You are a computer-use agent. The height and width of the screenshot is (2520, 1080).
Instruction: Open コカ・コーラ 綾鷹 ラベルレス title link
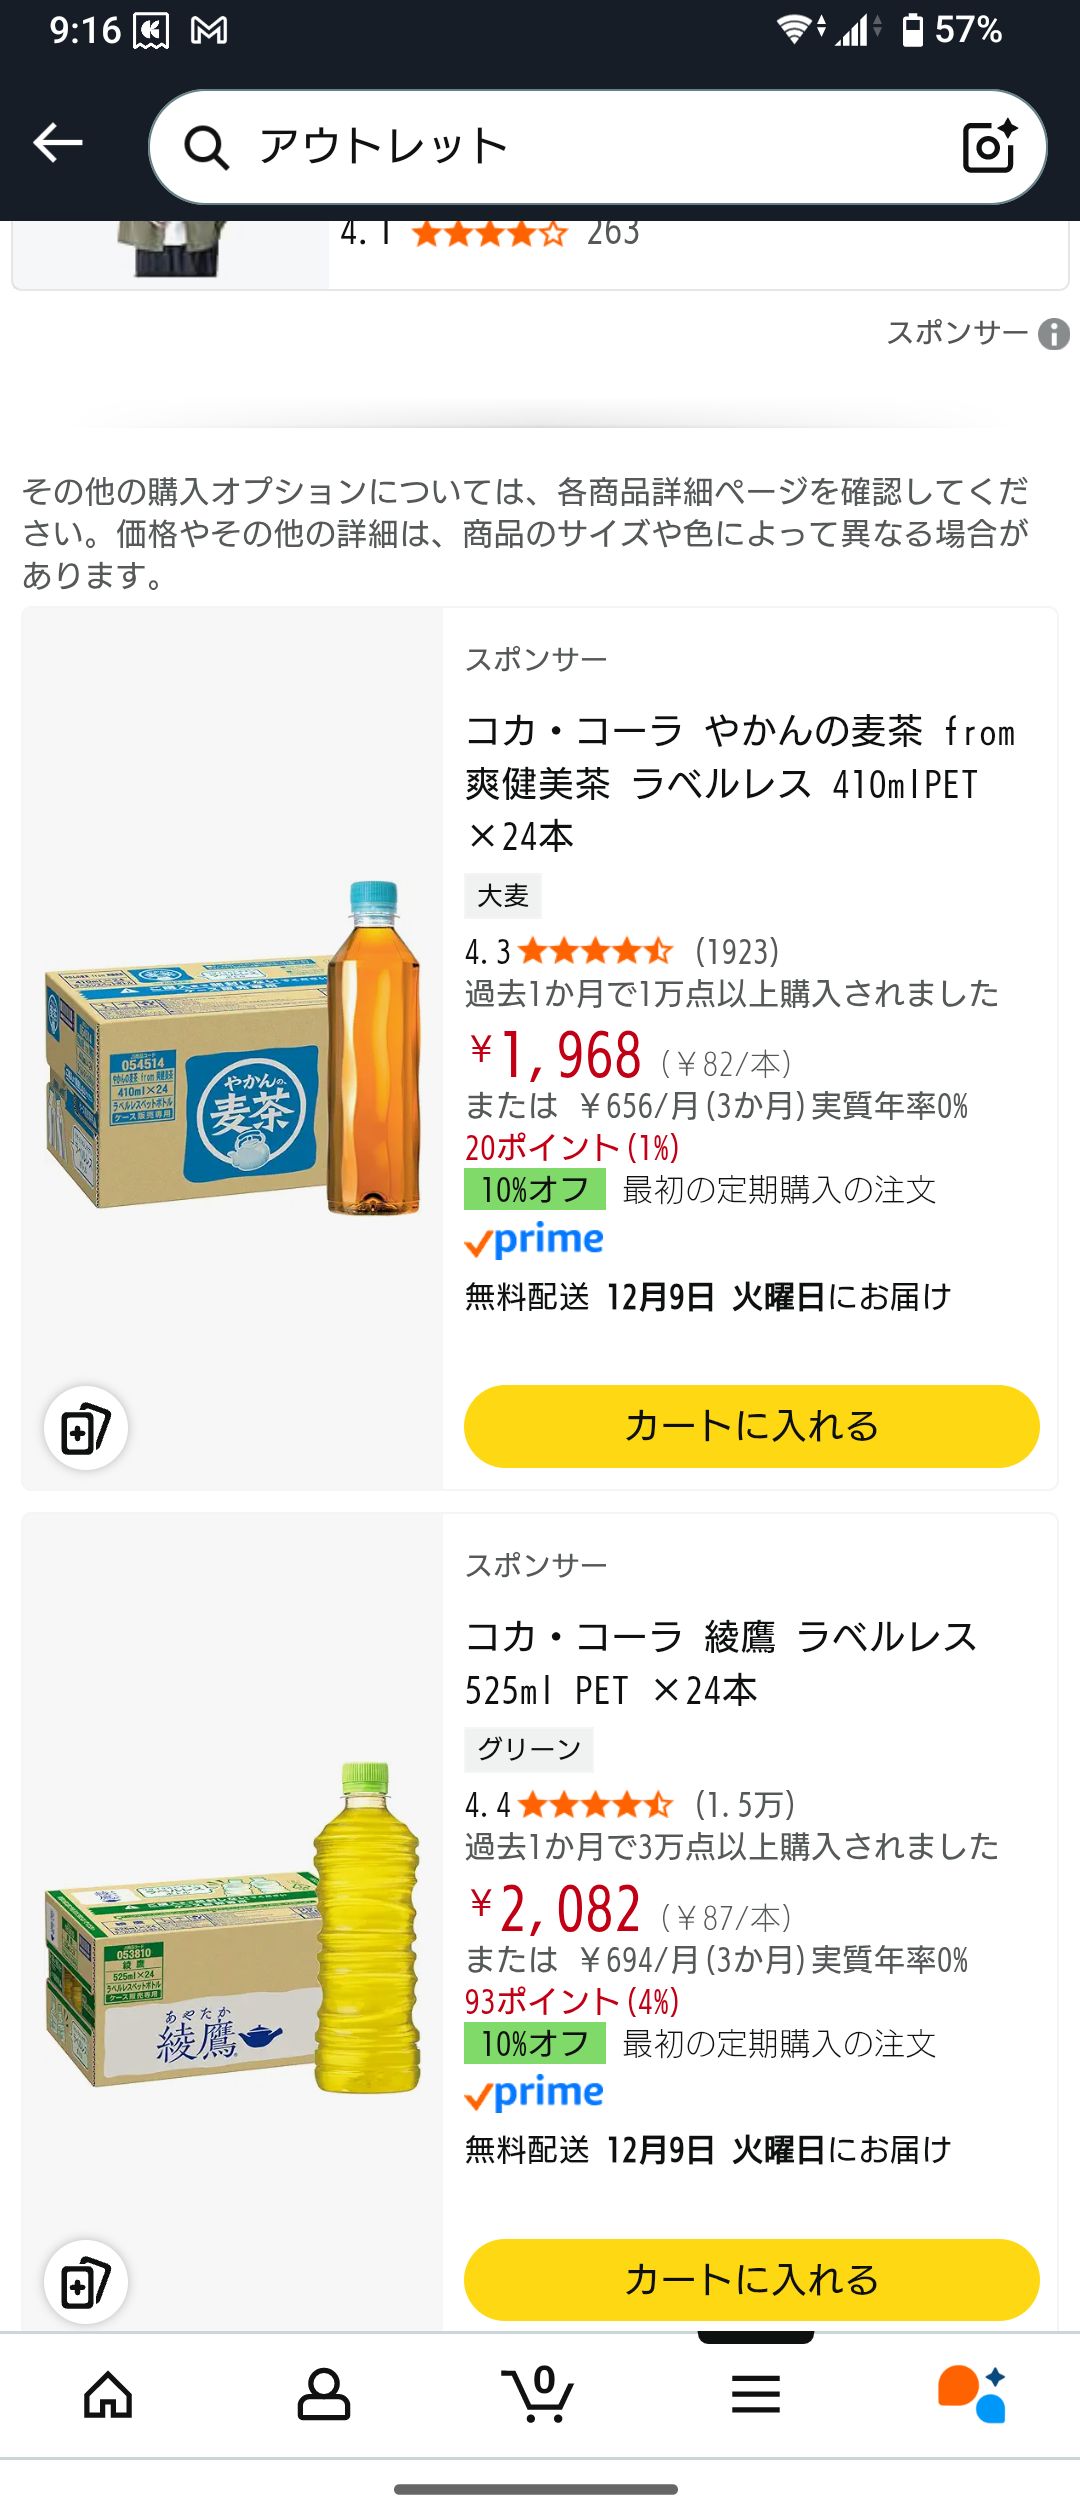tap(720, 1663)
